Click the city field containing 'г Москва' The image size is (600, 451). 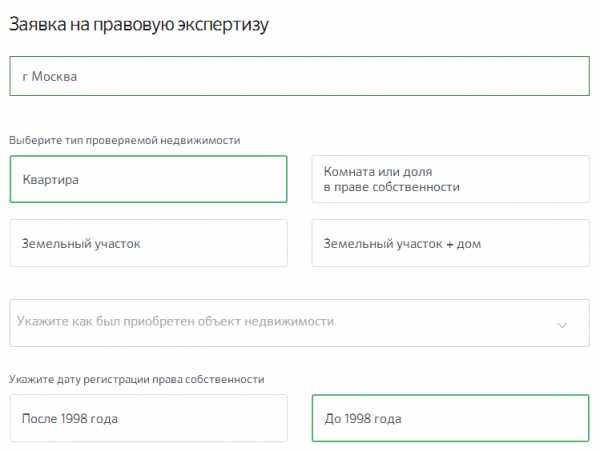tap(300, 76)
